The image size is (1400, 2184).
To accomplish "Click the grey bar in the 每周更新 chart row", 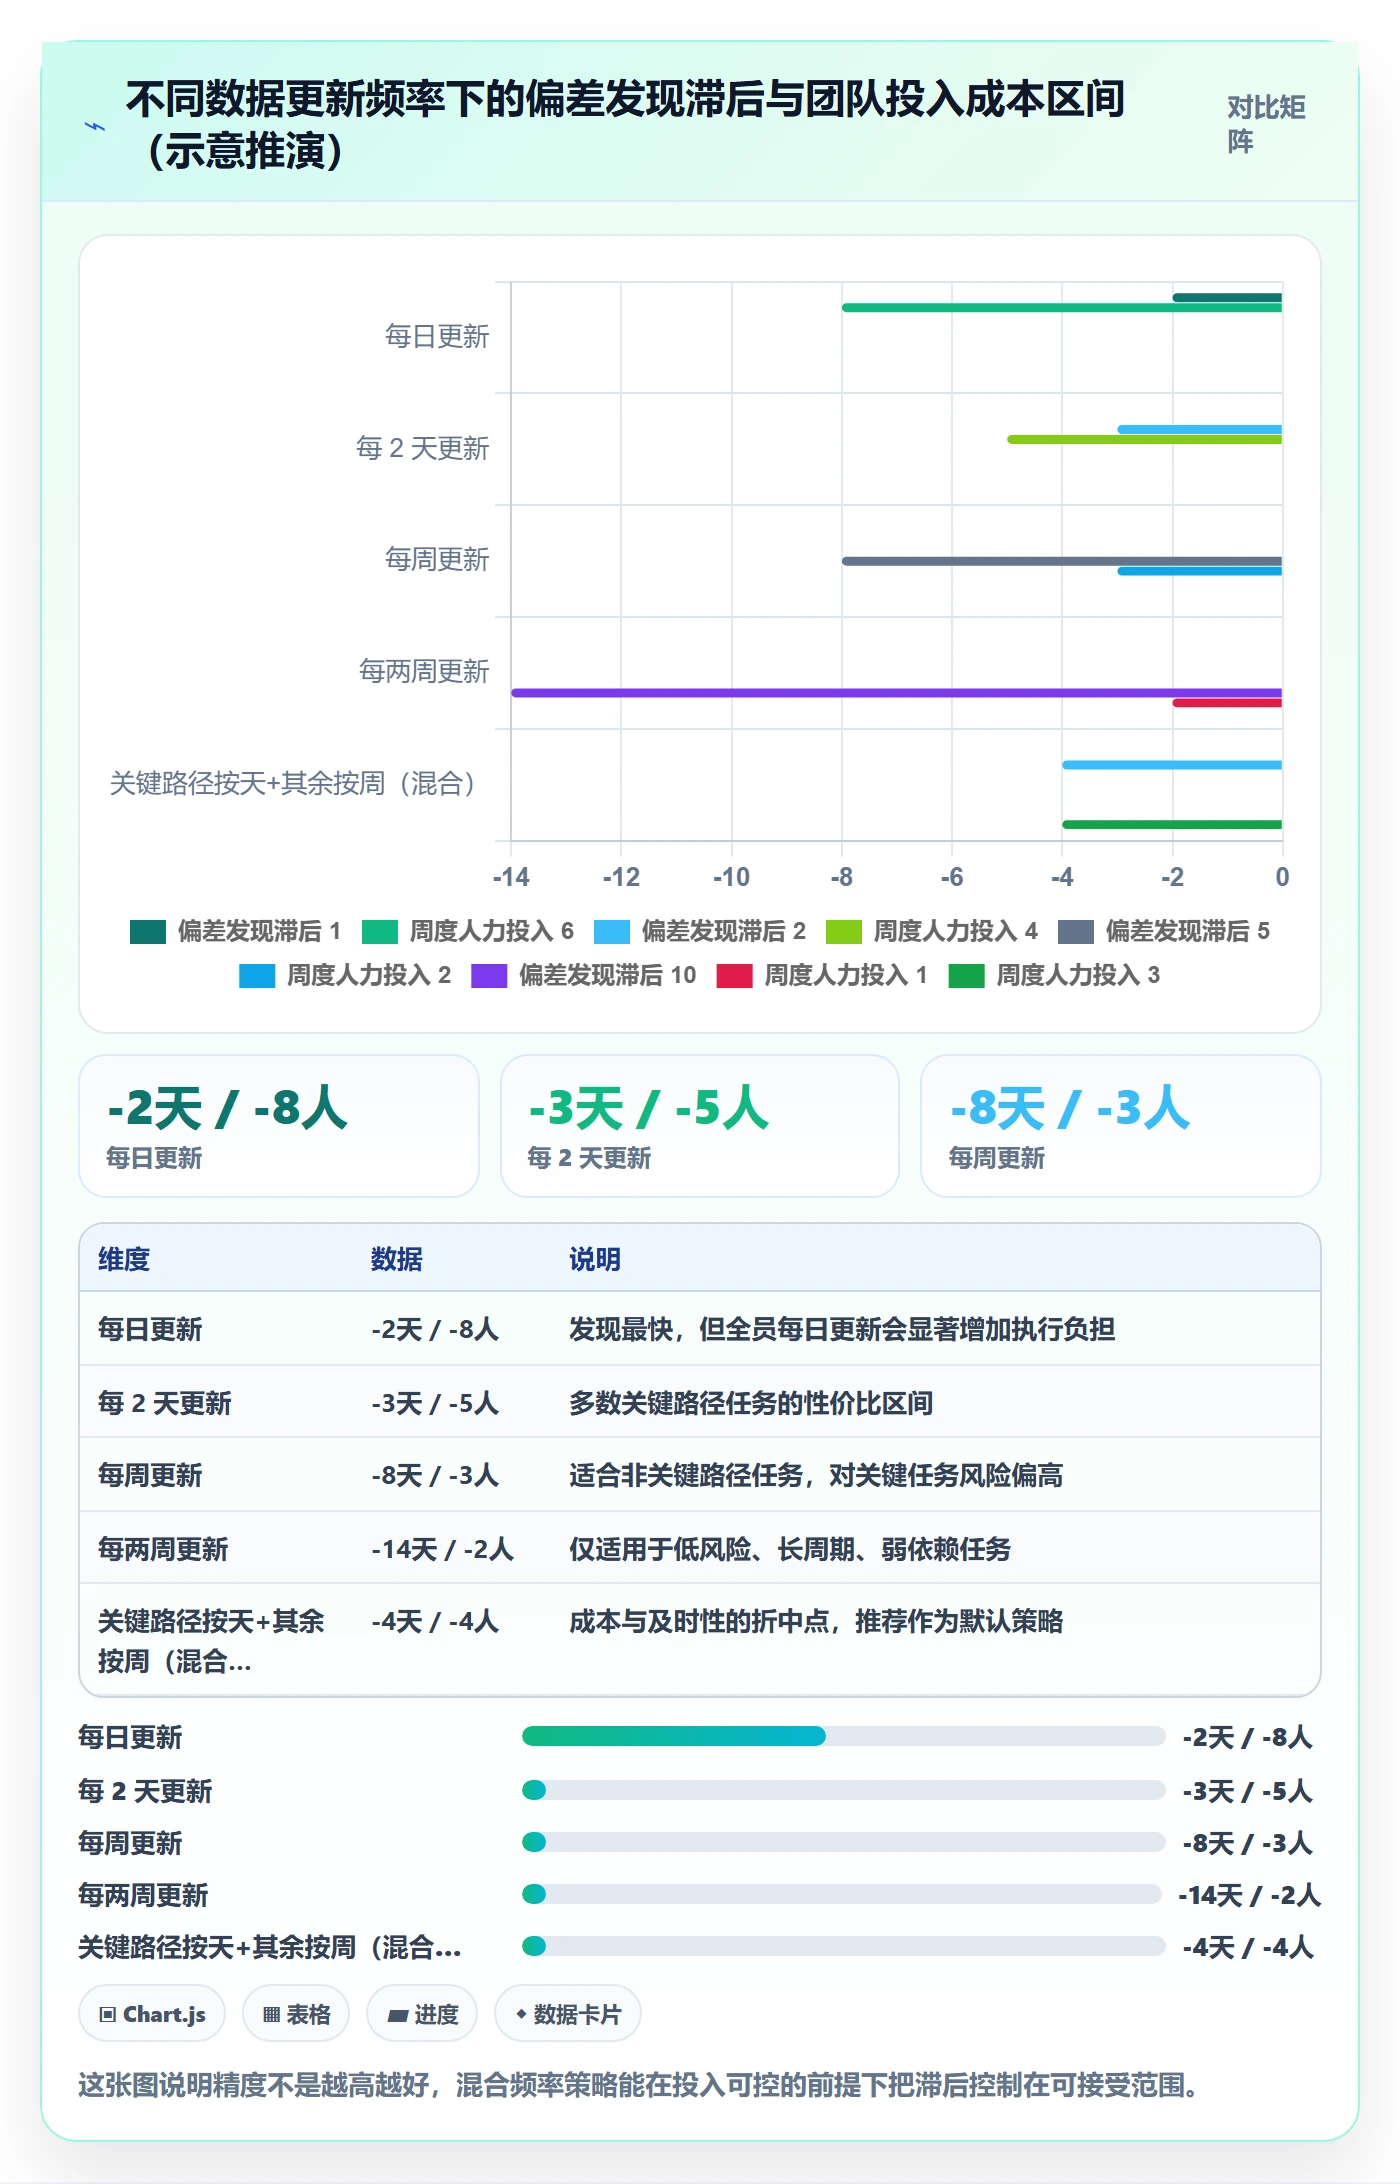I will 1062,561.
